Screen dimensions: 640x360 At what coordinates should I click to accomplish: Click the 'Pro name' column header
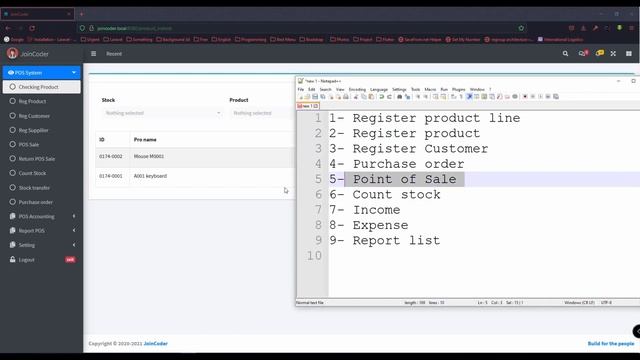coord(145,140)
